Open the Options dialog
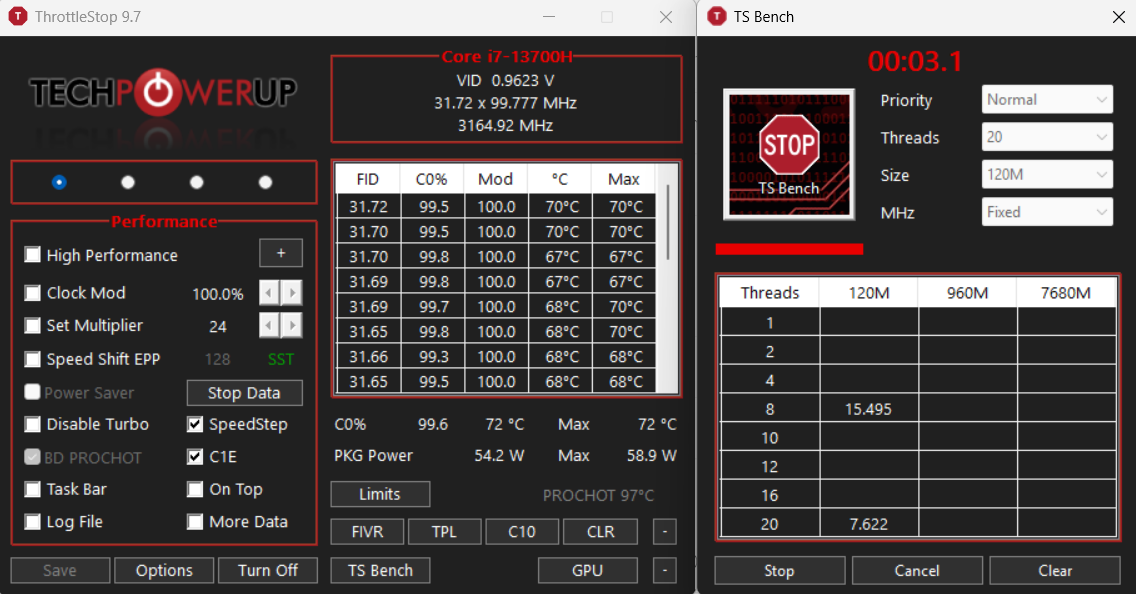 164,571
